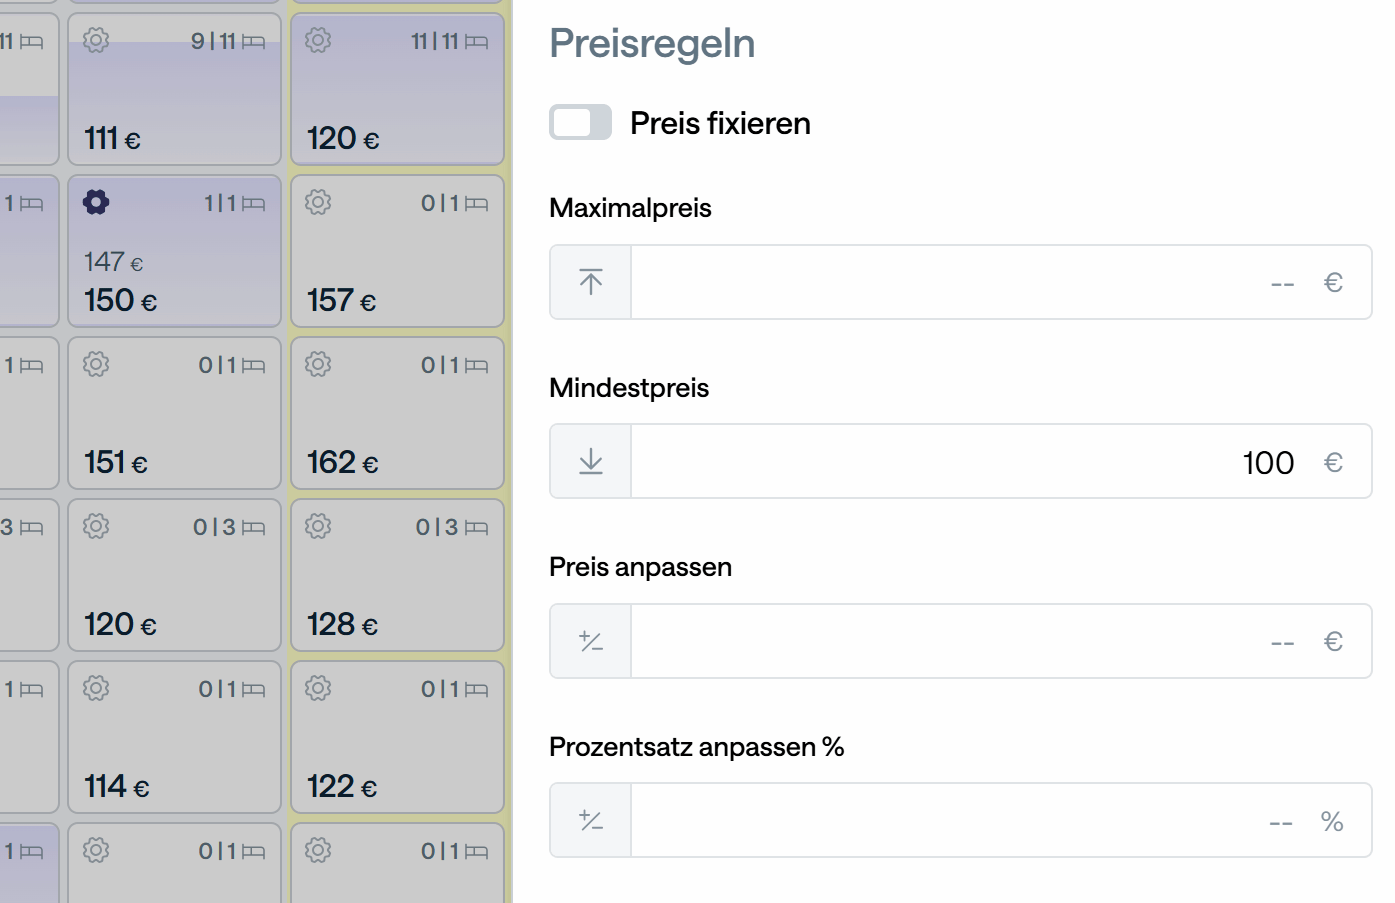Open settings gear on the 157 € cell
1395x903 pixels.
[318, 202]
